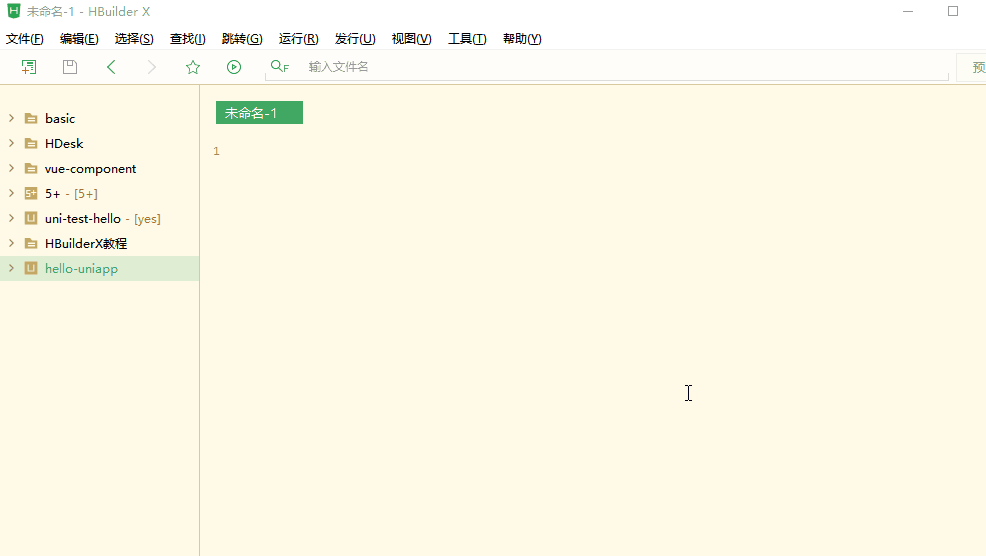Expand the uni-test-hello project
The height and width of the screenshot is (556, 986).
pos(11,218)
